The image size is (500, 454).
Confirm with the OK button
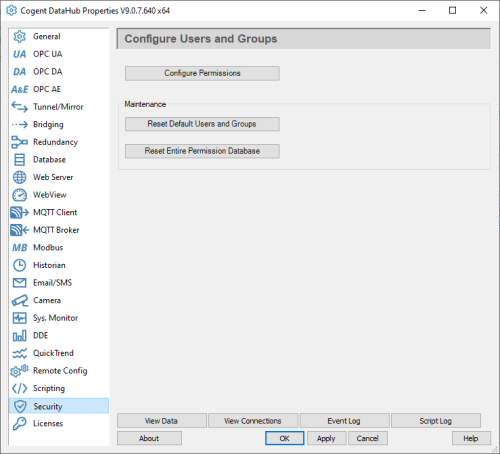(x=284, y=438)
